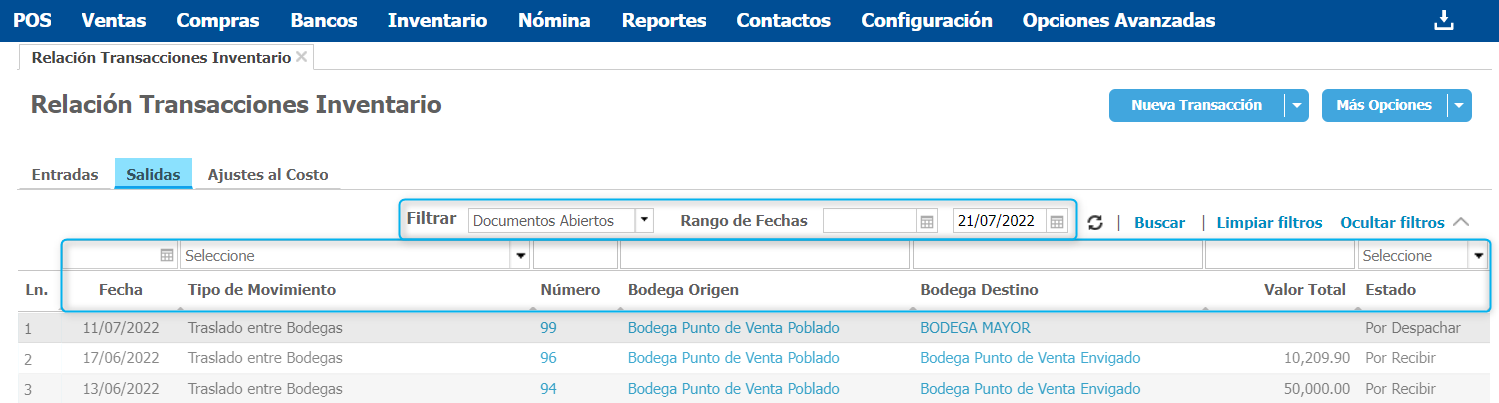Click the Limpiar filtros link
Image resolution: width=1499 pixels, height=403 pixels.
(x=1269, y=222)
